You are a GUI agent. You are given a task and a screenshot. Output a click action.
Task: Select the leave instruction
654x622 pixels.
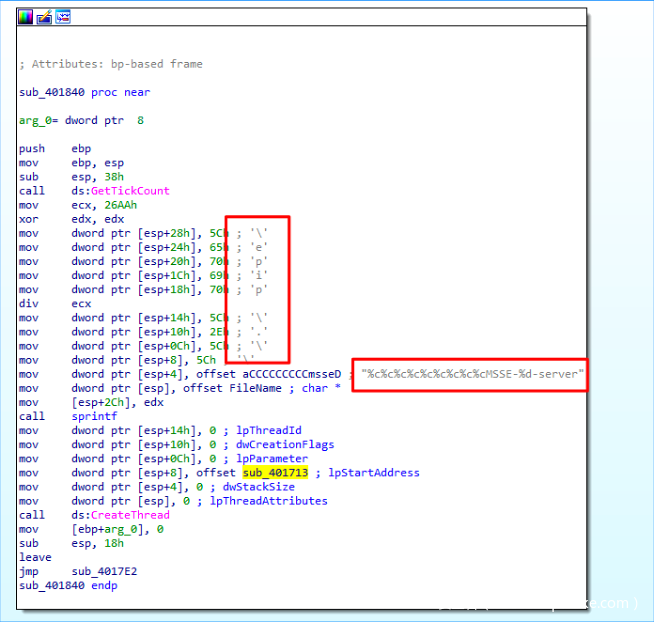point(34,557)
